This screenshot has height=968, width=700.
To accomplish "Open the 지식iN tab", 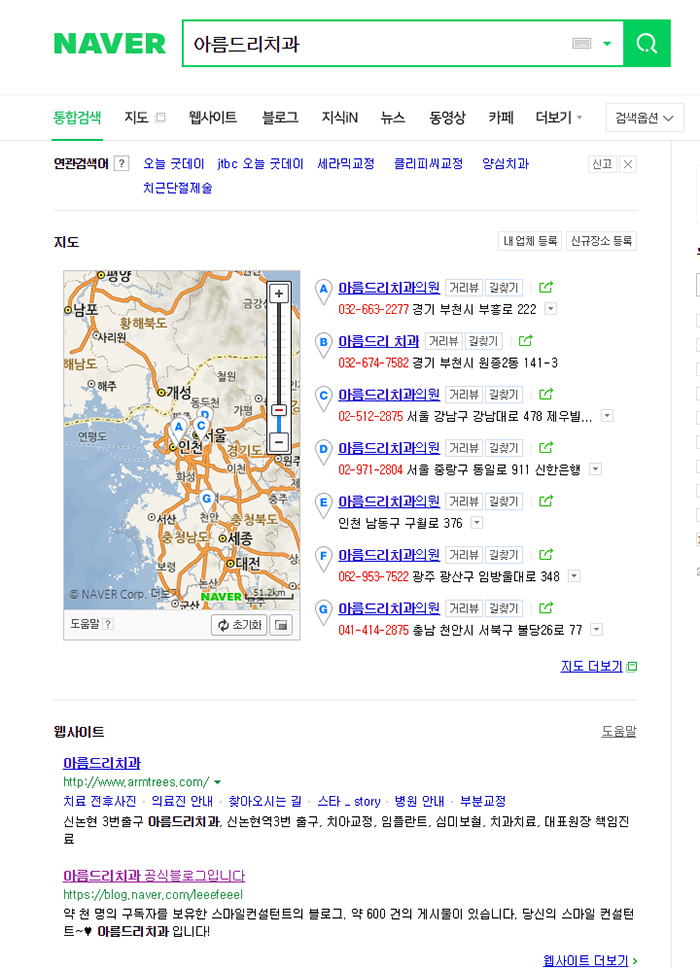I will 340,117.
